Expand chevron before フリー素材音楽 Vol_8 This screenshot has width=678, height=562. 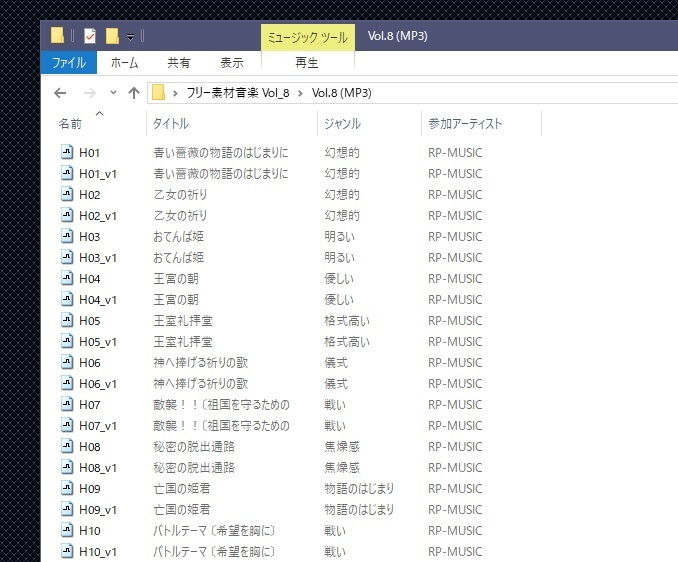point(175,93)
